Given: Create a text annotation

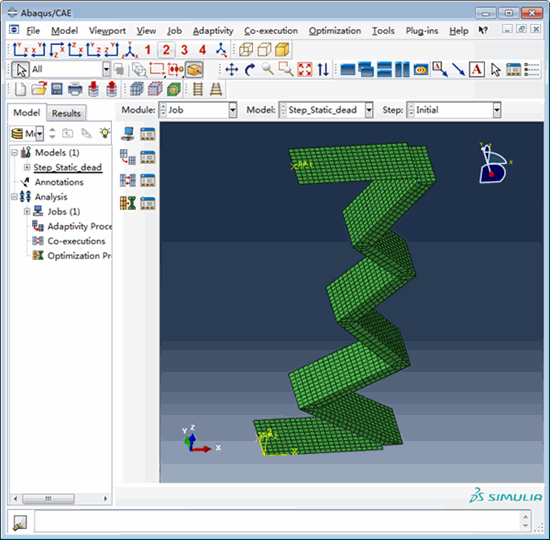Looking at the screenshot, I should (x=477, y=69).
